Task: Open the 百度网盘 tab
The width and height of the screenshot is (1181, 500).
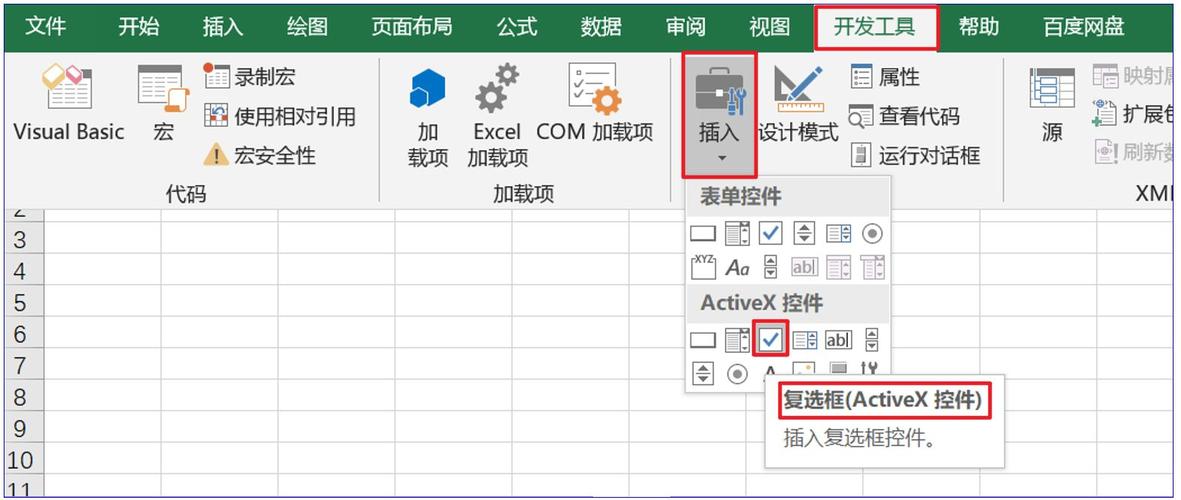Action: pyautogui.click(x=1084, y=28)
